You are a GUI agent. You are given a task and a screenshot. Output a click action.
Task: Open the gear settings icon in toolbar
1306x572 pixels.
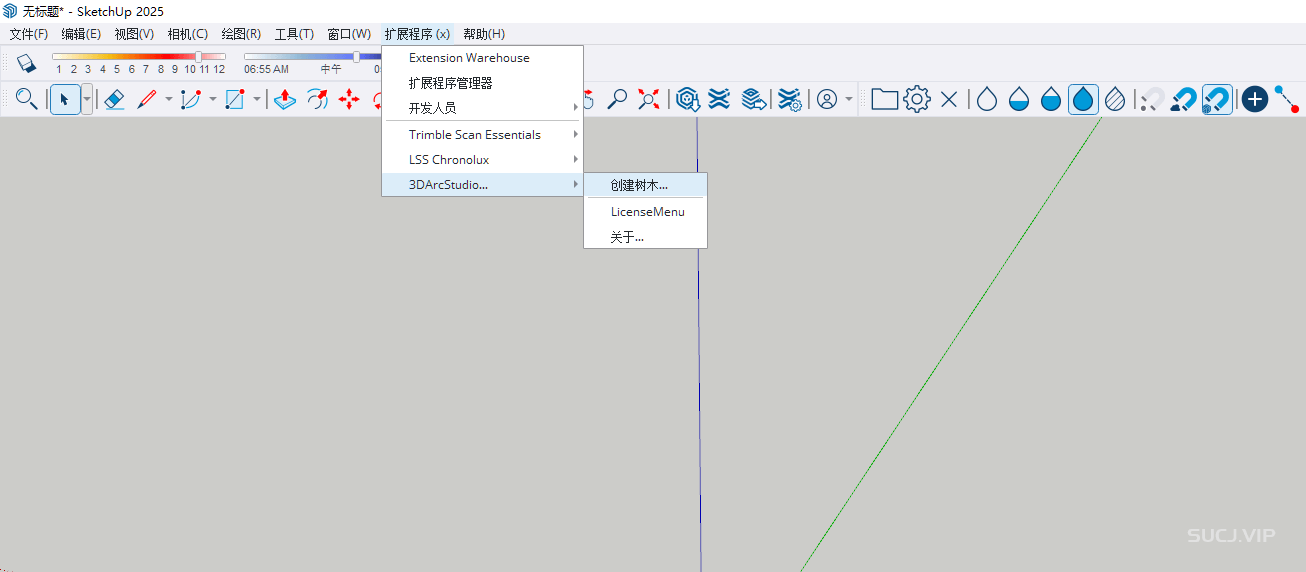pos(917,99)
